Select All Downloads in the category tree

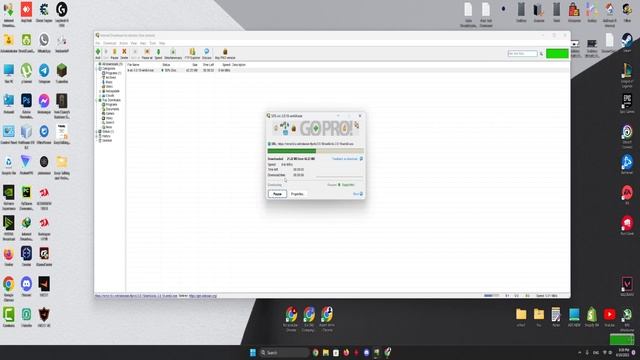click(111, 64)
